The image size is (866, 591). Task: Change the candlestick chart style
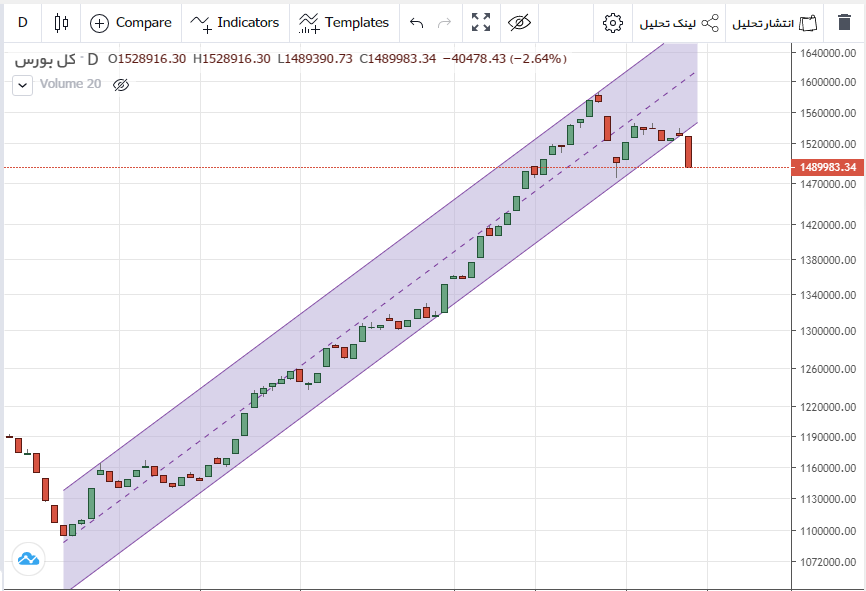[x=61, y=23]
